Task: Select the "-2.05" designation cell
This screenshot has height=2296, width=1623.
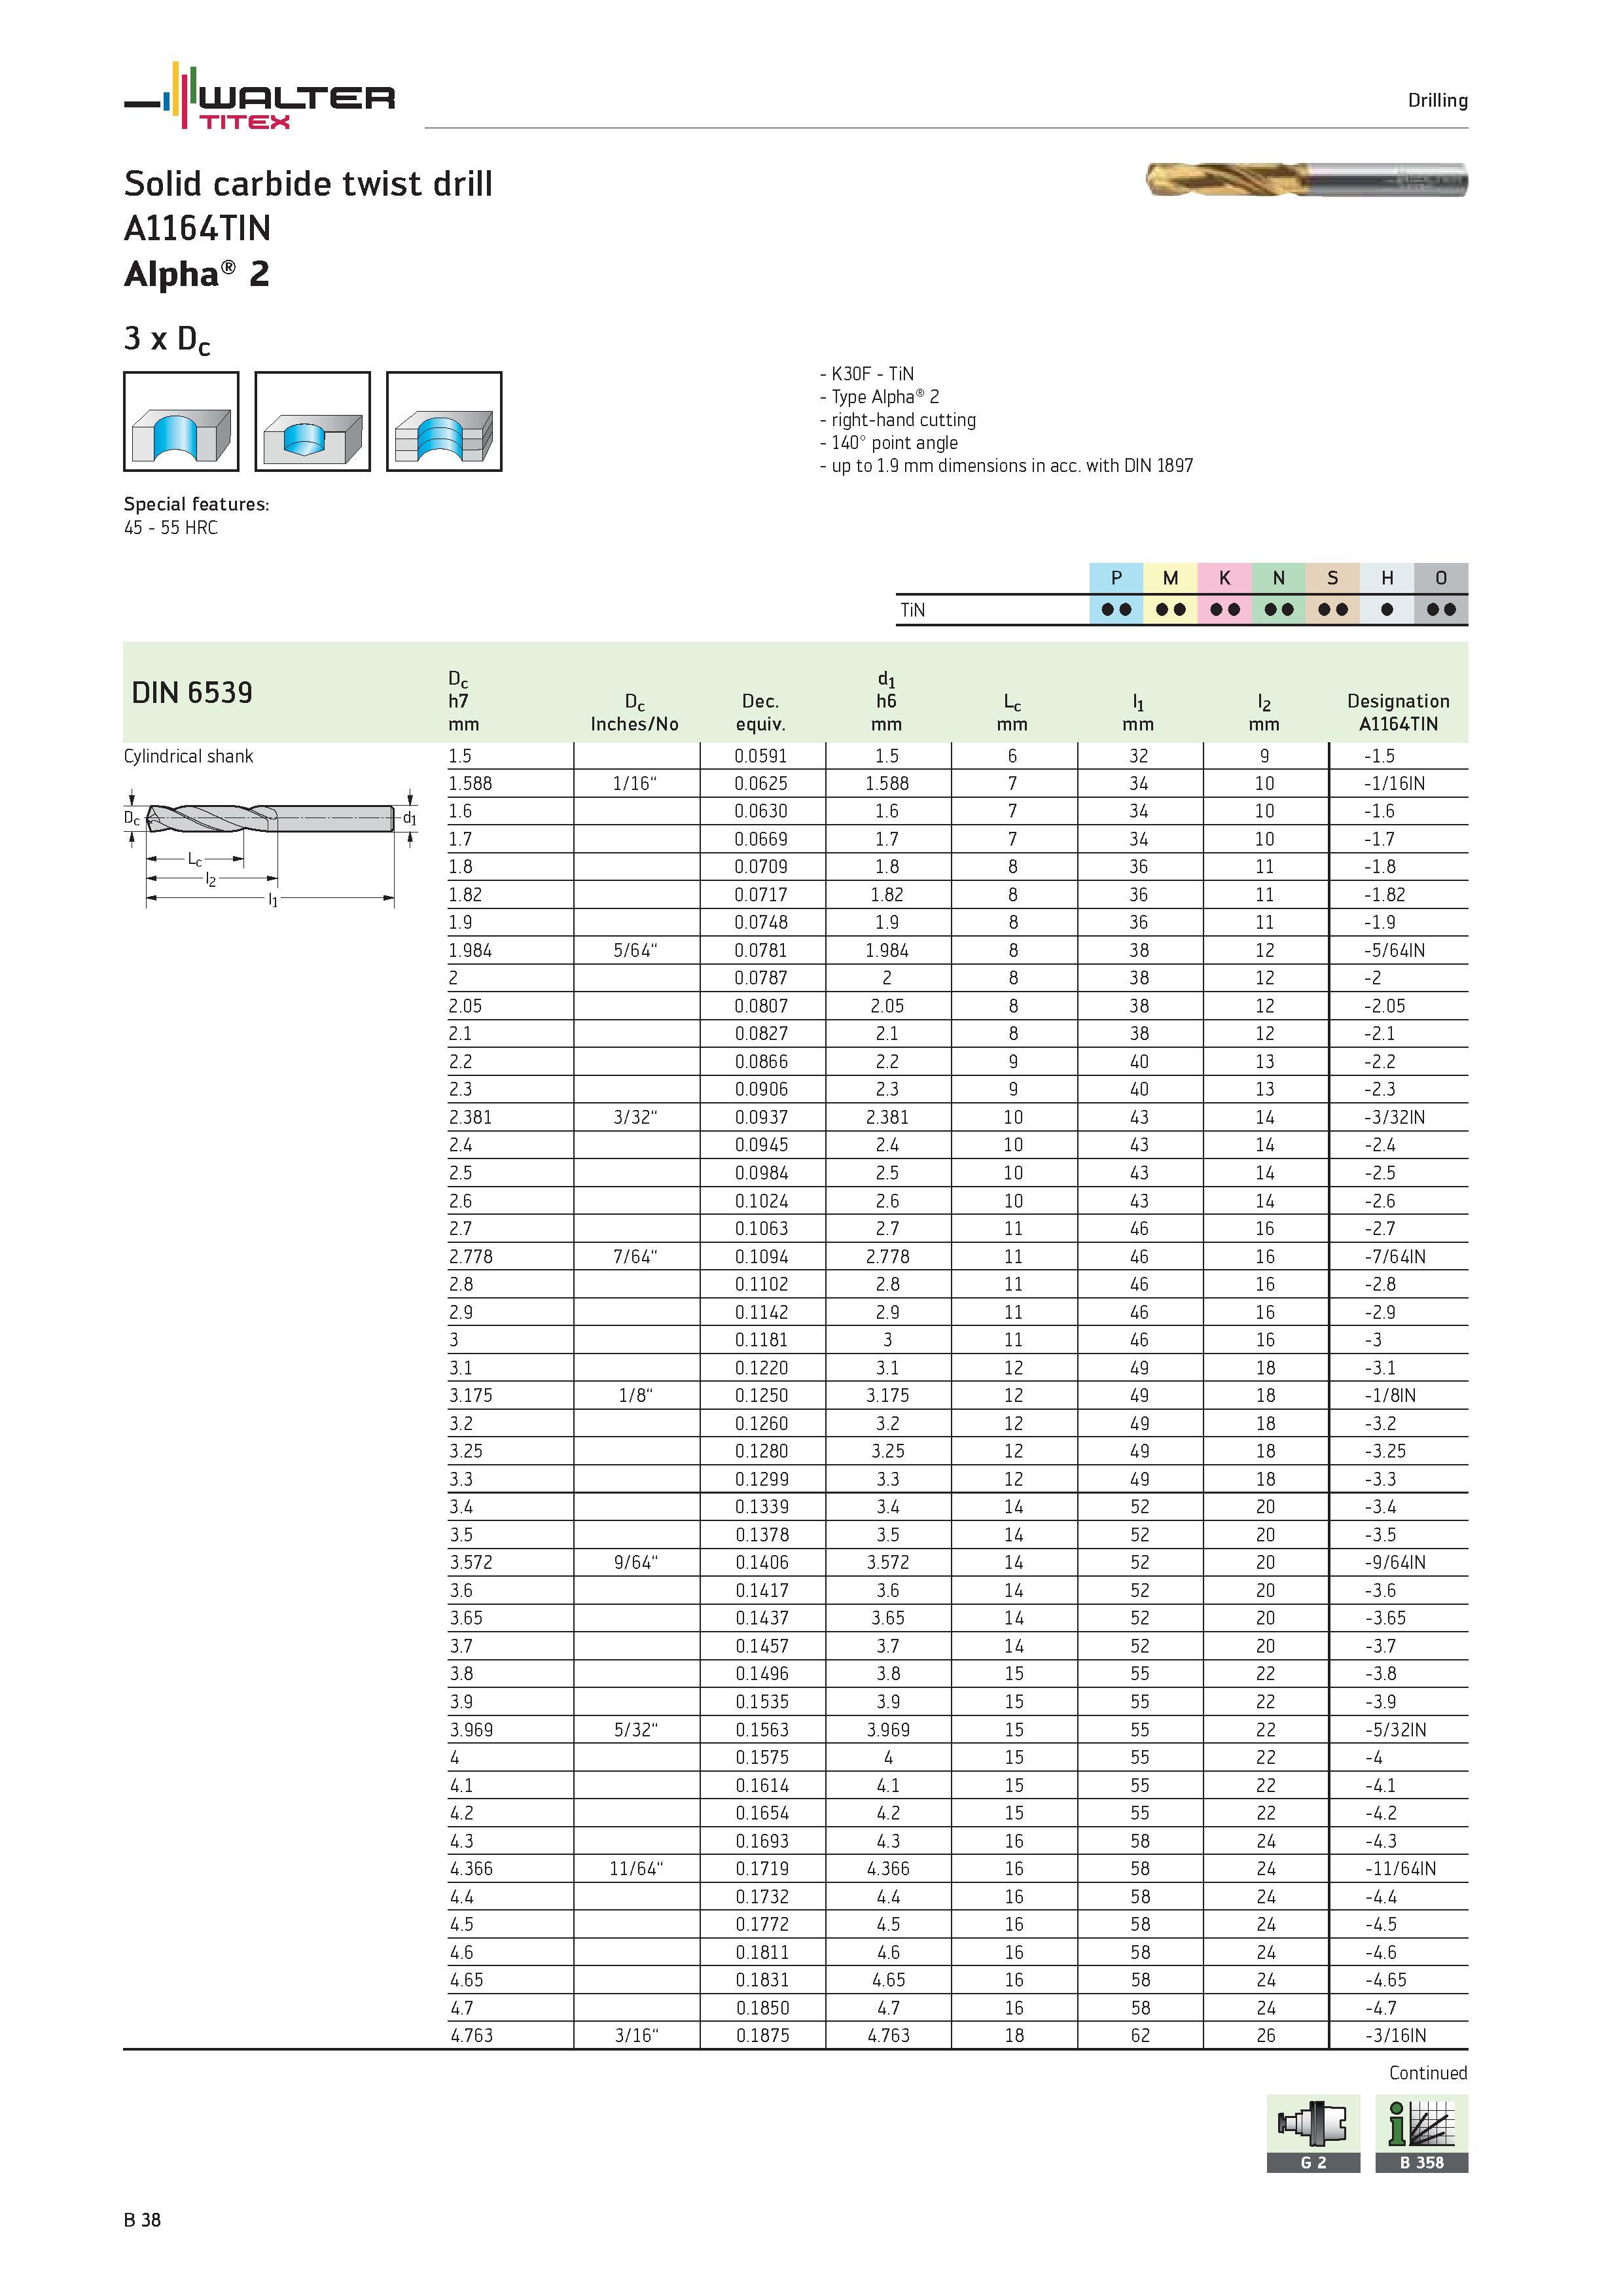Action: pos(1385,1007)
